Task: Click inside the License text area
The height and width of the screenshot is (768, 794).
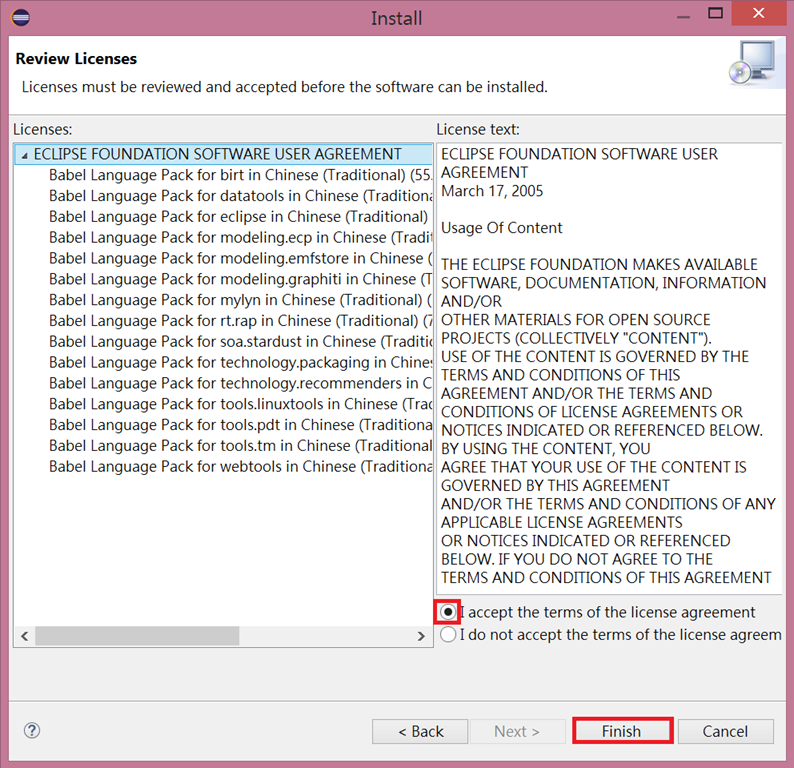Action: 609,369
